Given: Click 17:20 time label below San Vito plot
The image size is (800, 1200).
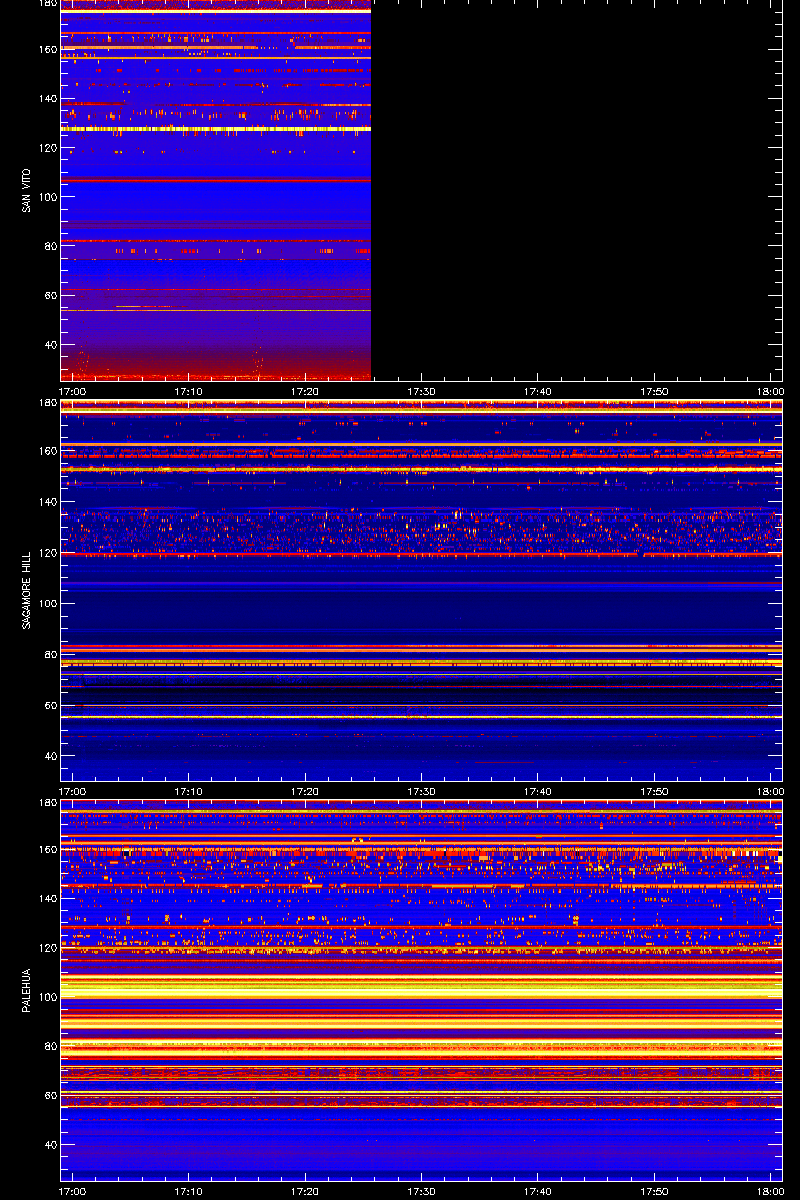Looking at the screenshot, I should [305, 391].
